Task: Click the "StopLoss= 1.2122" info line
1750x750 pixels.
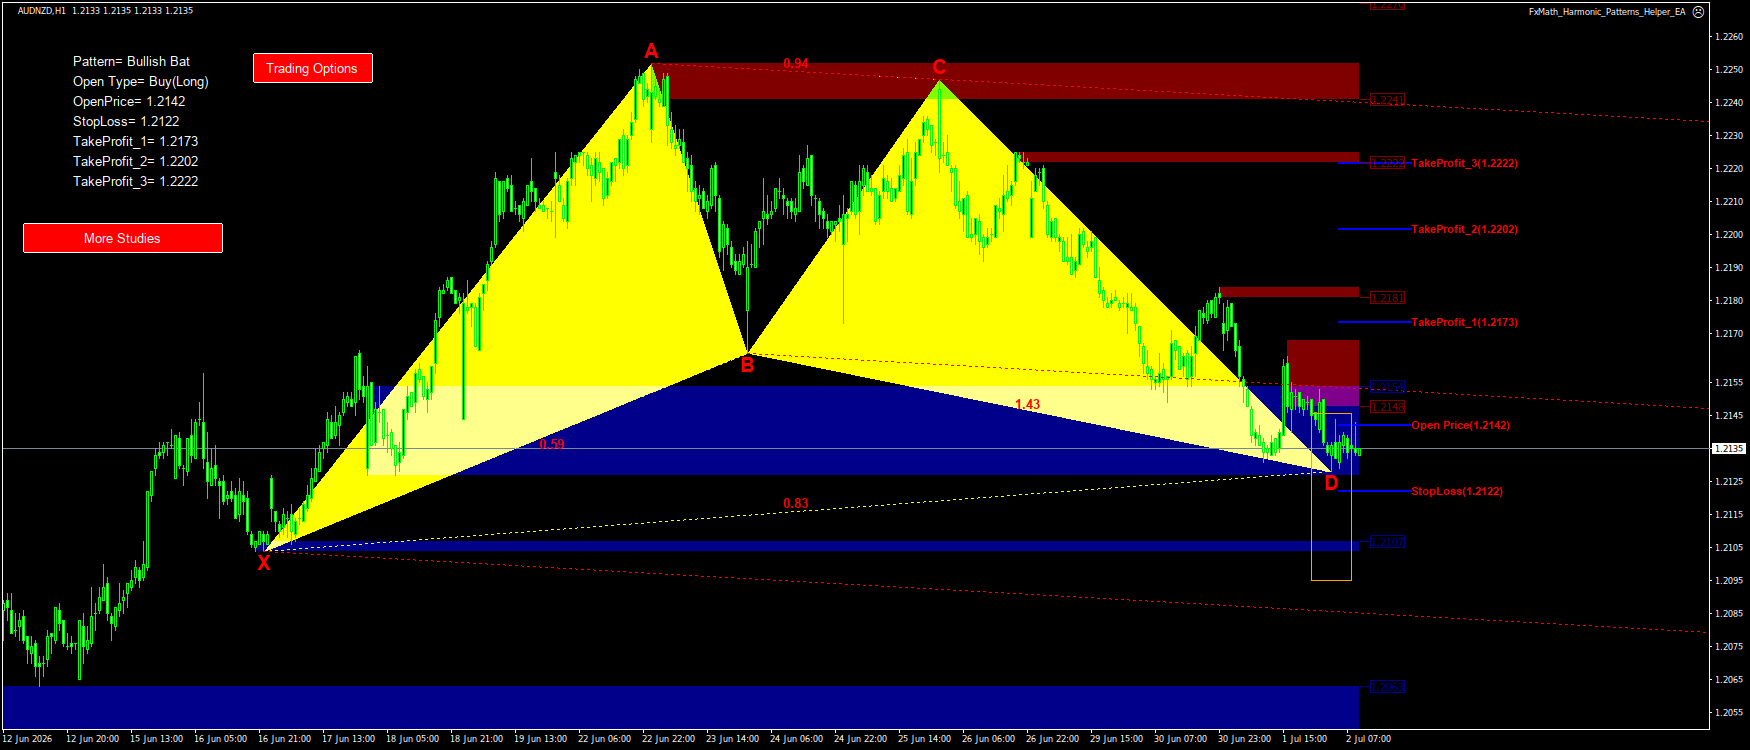Action: tap(126, 121)
